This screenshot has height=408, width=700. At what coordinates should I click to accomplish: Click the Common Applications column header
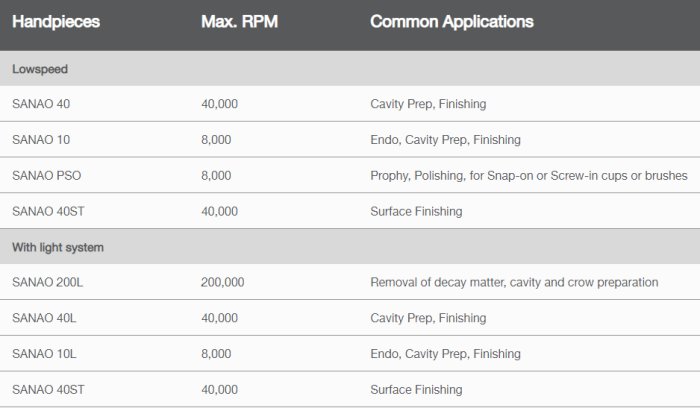(x=451, y=22)
